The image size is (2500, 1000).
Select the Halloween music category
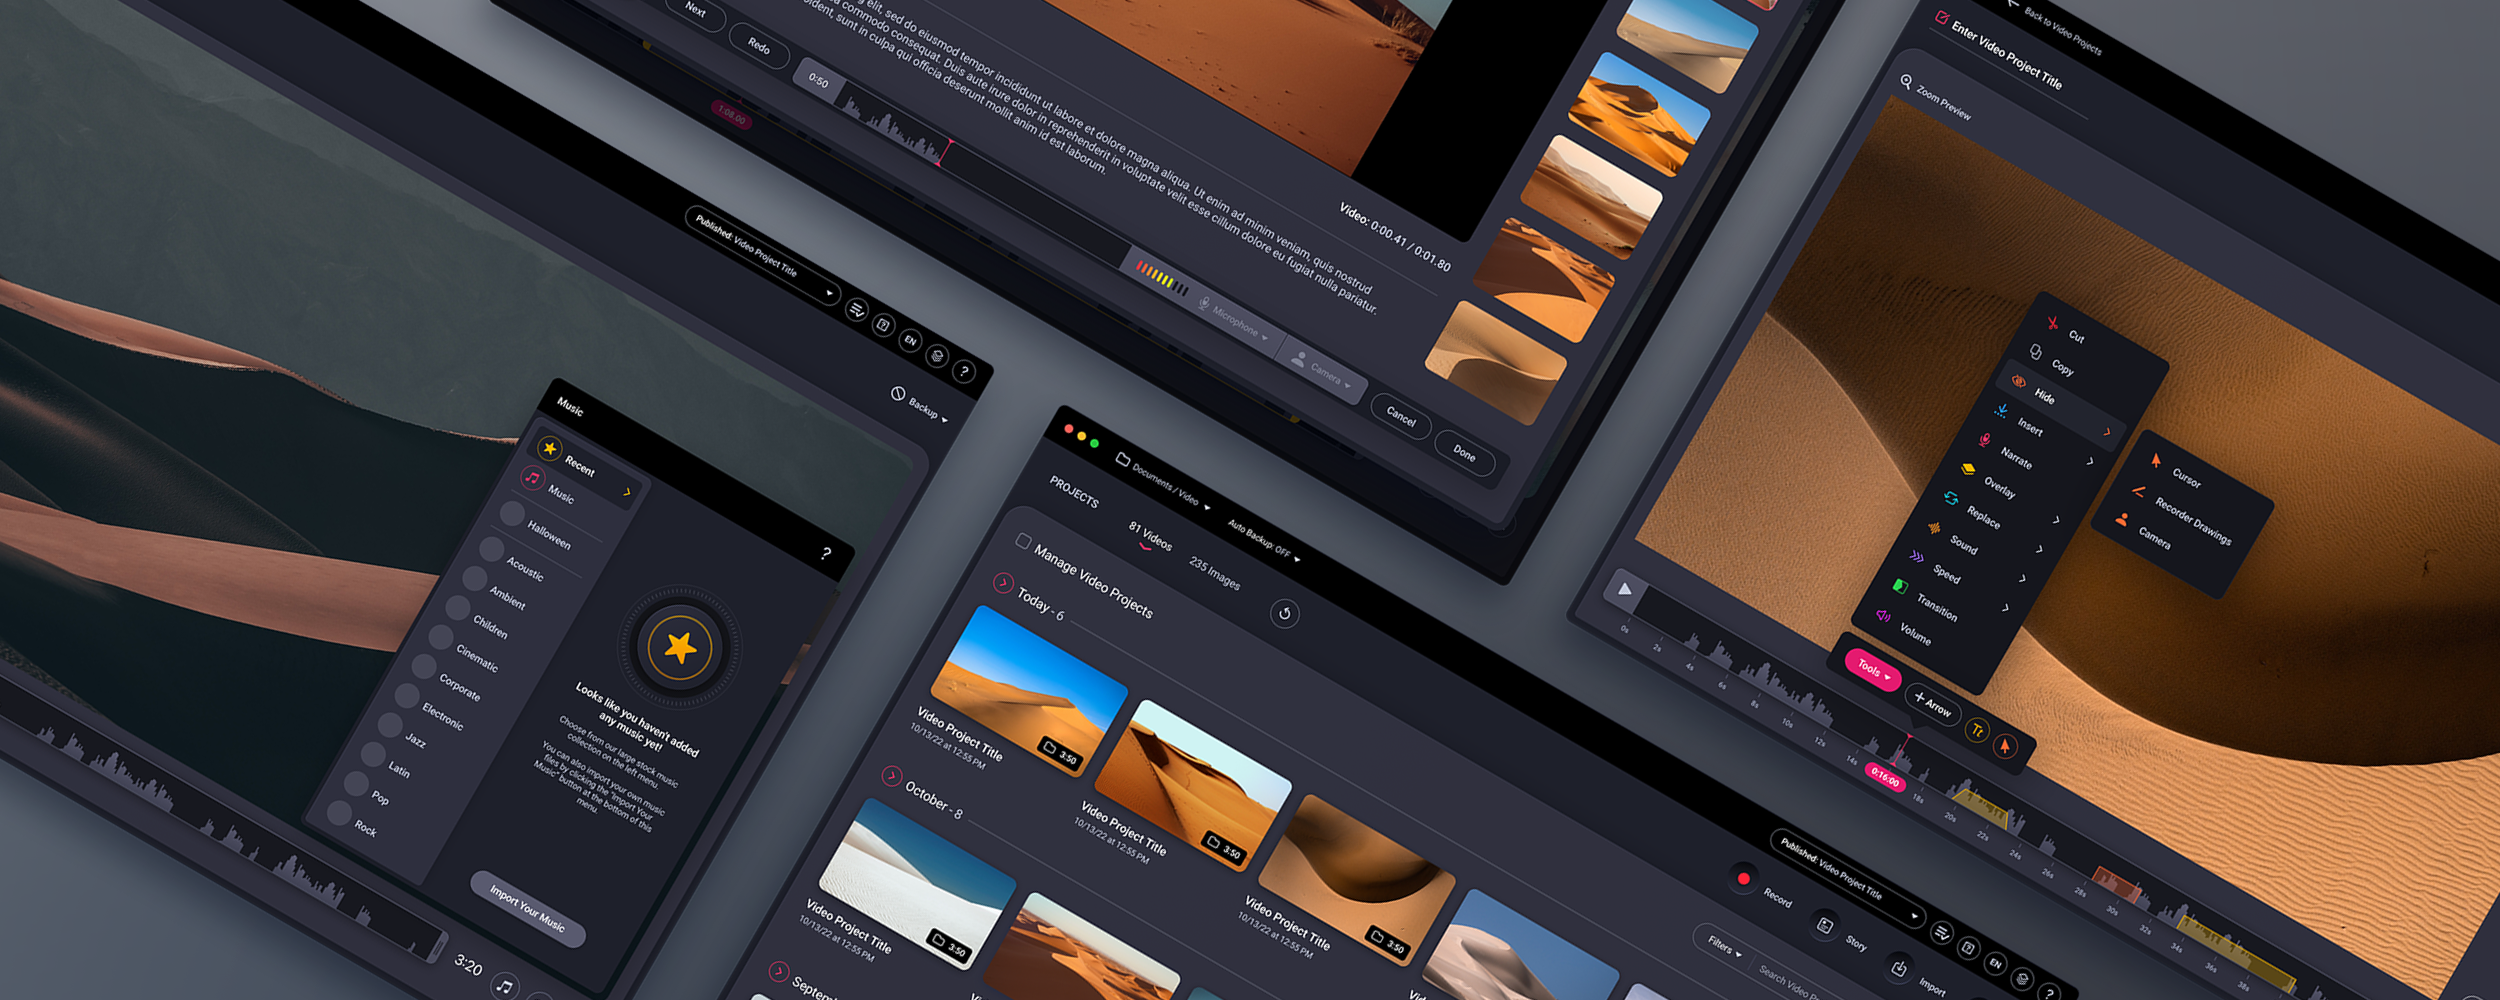[x=549, y=535]
